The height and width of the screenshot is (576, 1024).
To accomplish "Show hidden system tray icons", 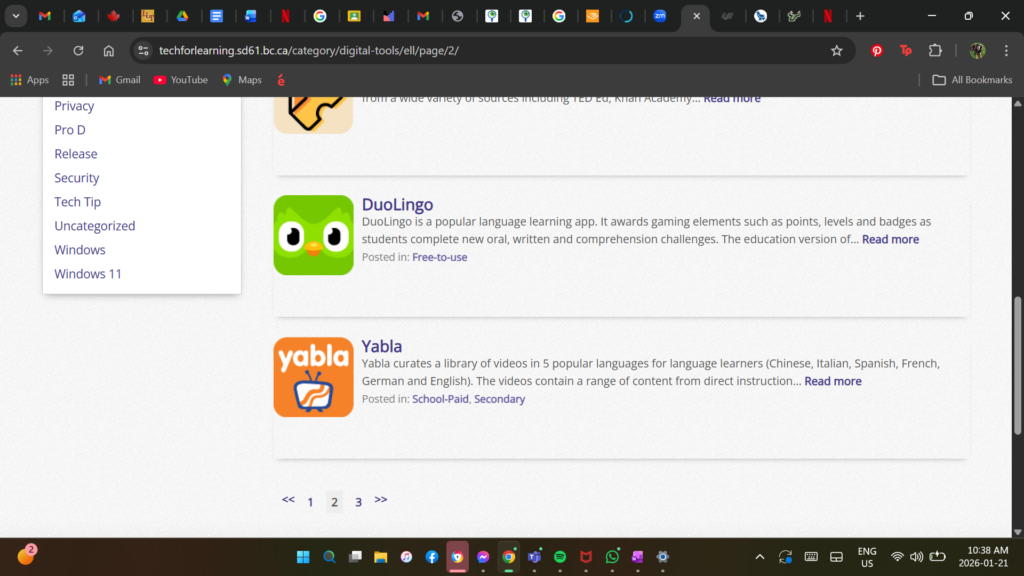I will point(759,557).
